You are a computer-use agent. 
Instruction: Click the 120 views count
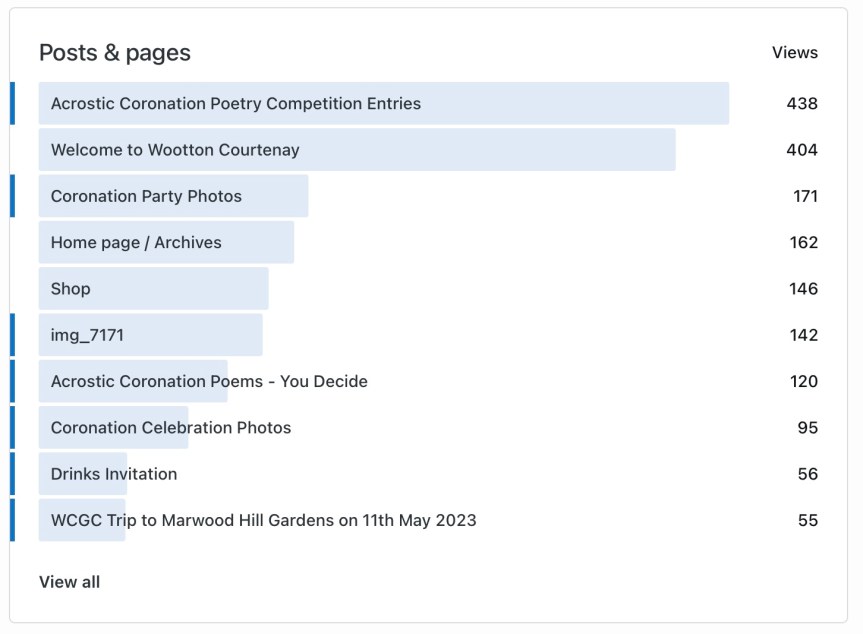coord(803,381)
